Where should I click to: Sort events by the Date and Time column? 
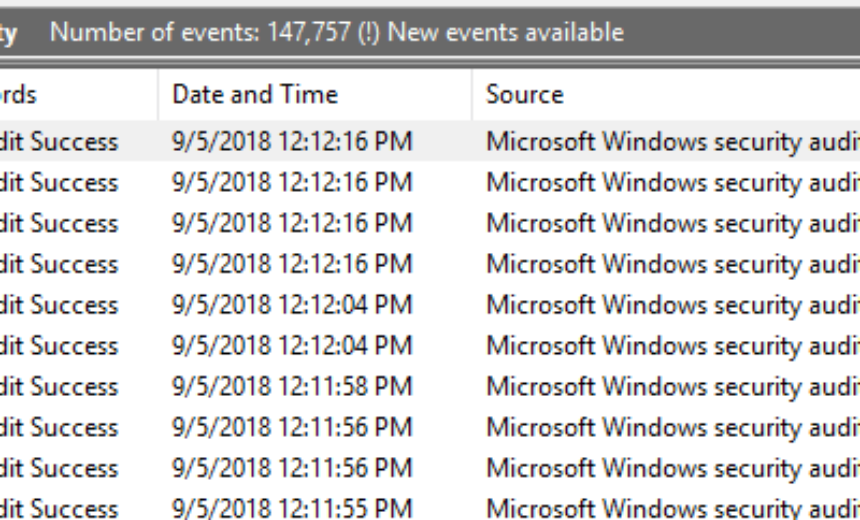pyautogui.click(x=315, y=94)
